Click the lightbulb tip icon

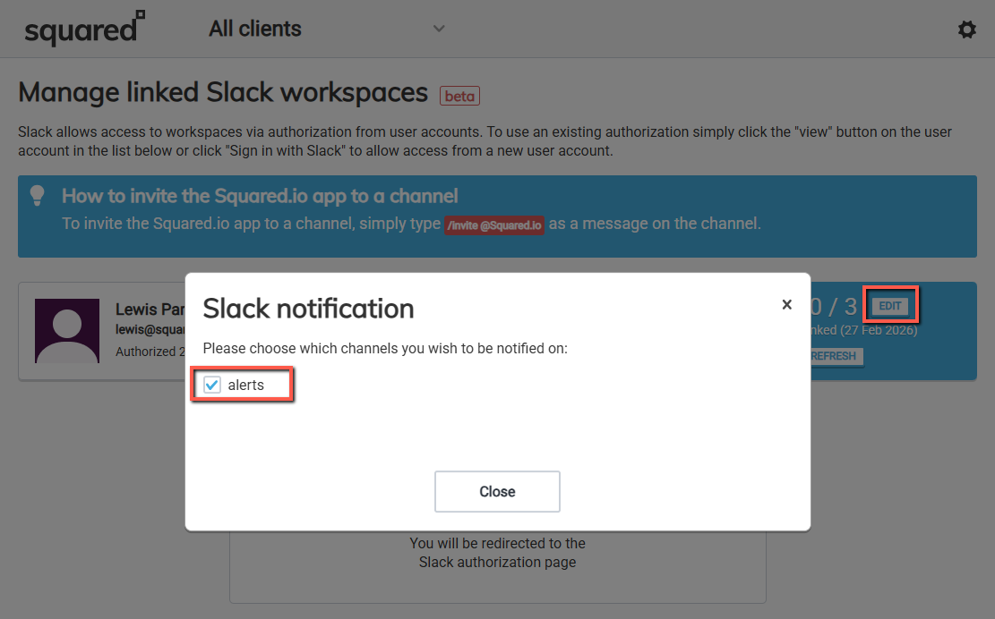38,195
